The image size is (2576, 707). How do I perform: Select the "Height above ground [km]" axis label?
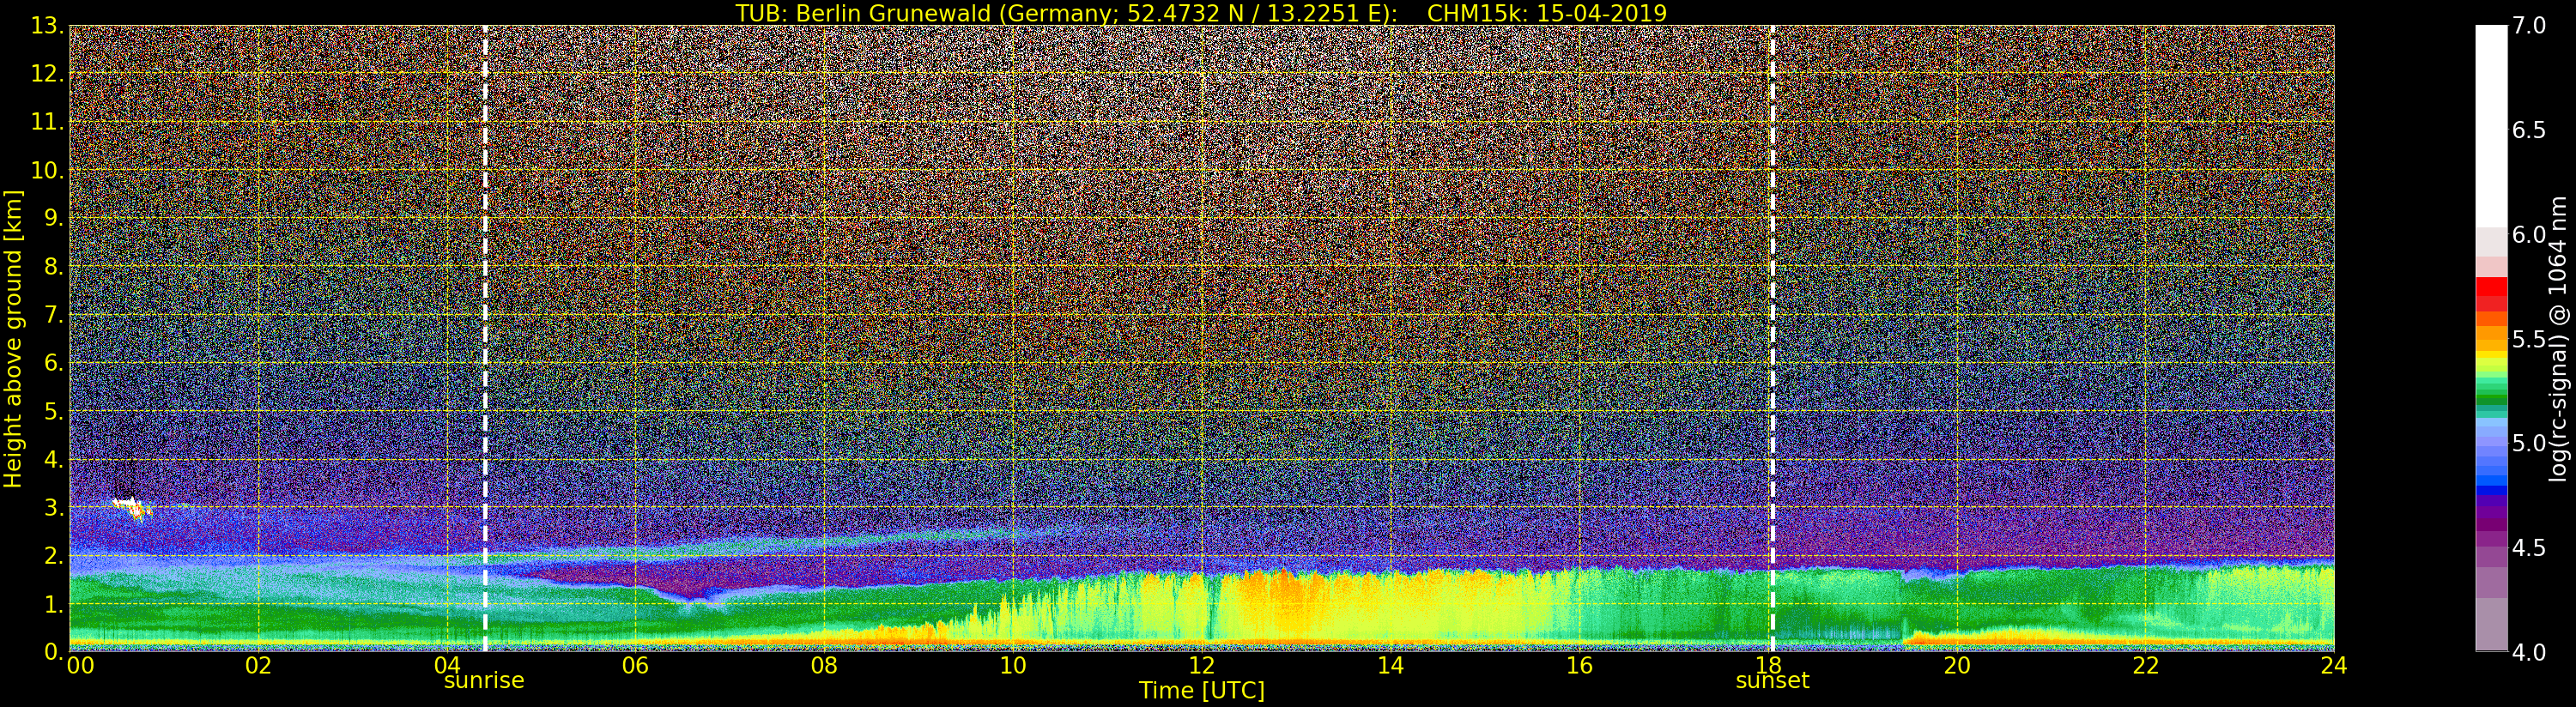(13, 338)
